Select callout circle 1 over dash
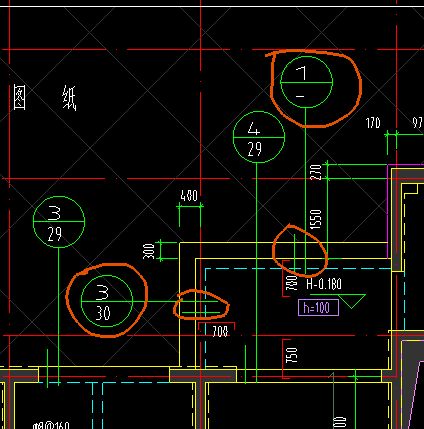This screenshot has height=429, width=424. pyautogui.click(x=306, y=82)
